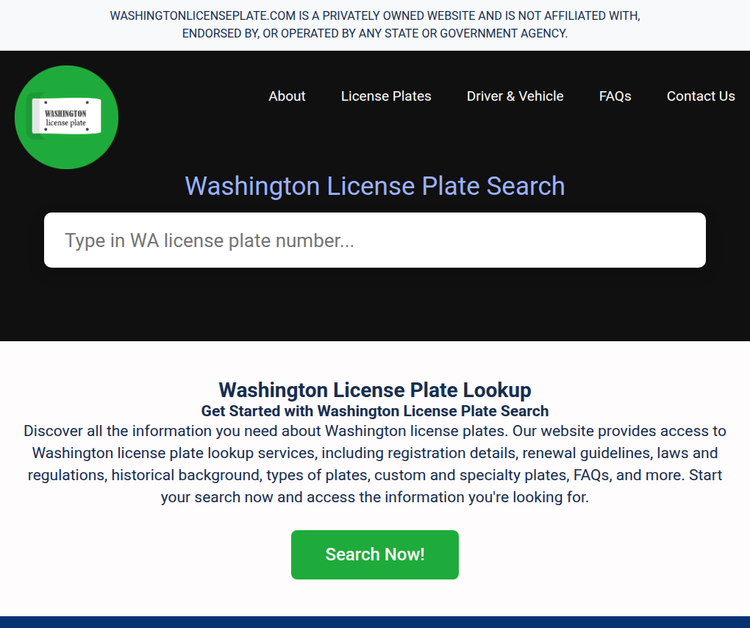Select Driver & Vehicle in navigation
Image resolution: width=750 pixels, height=628 pixels.
click(515, 96)
